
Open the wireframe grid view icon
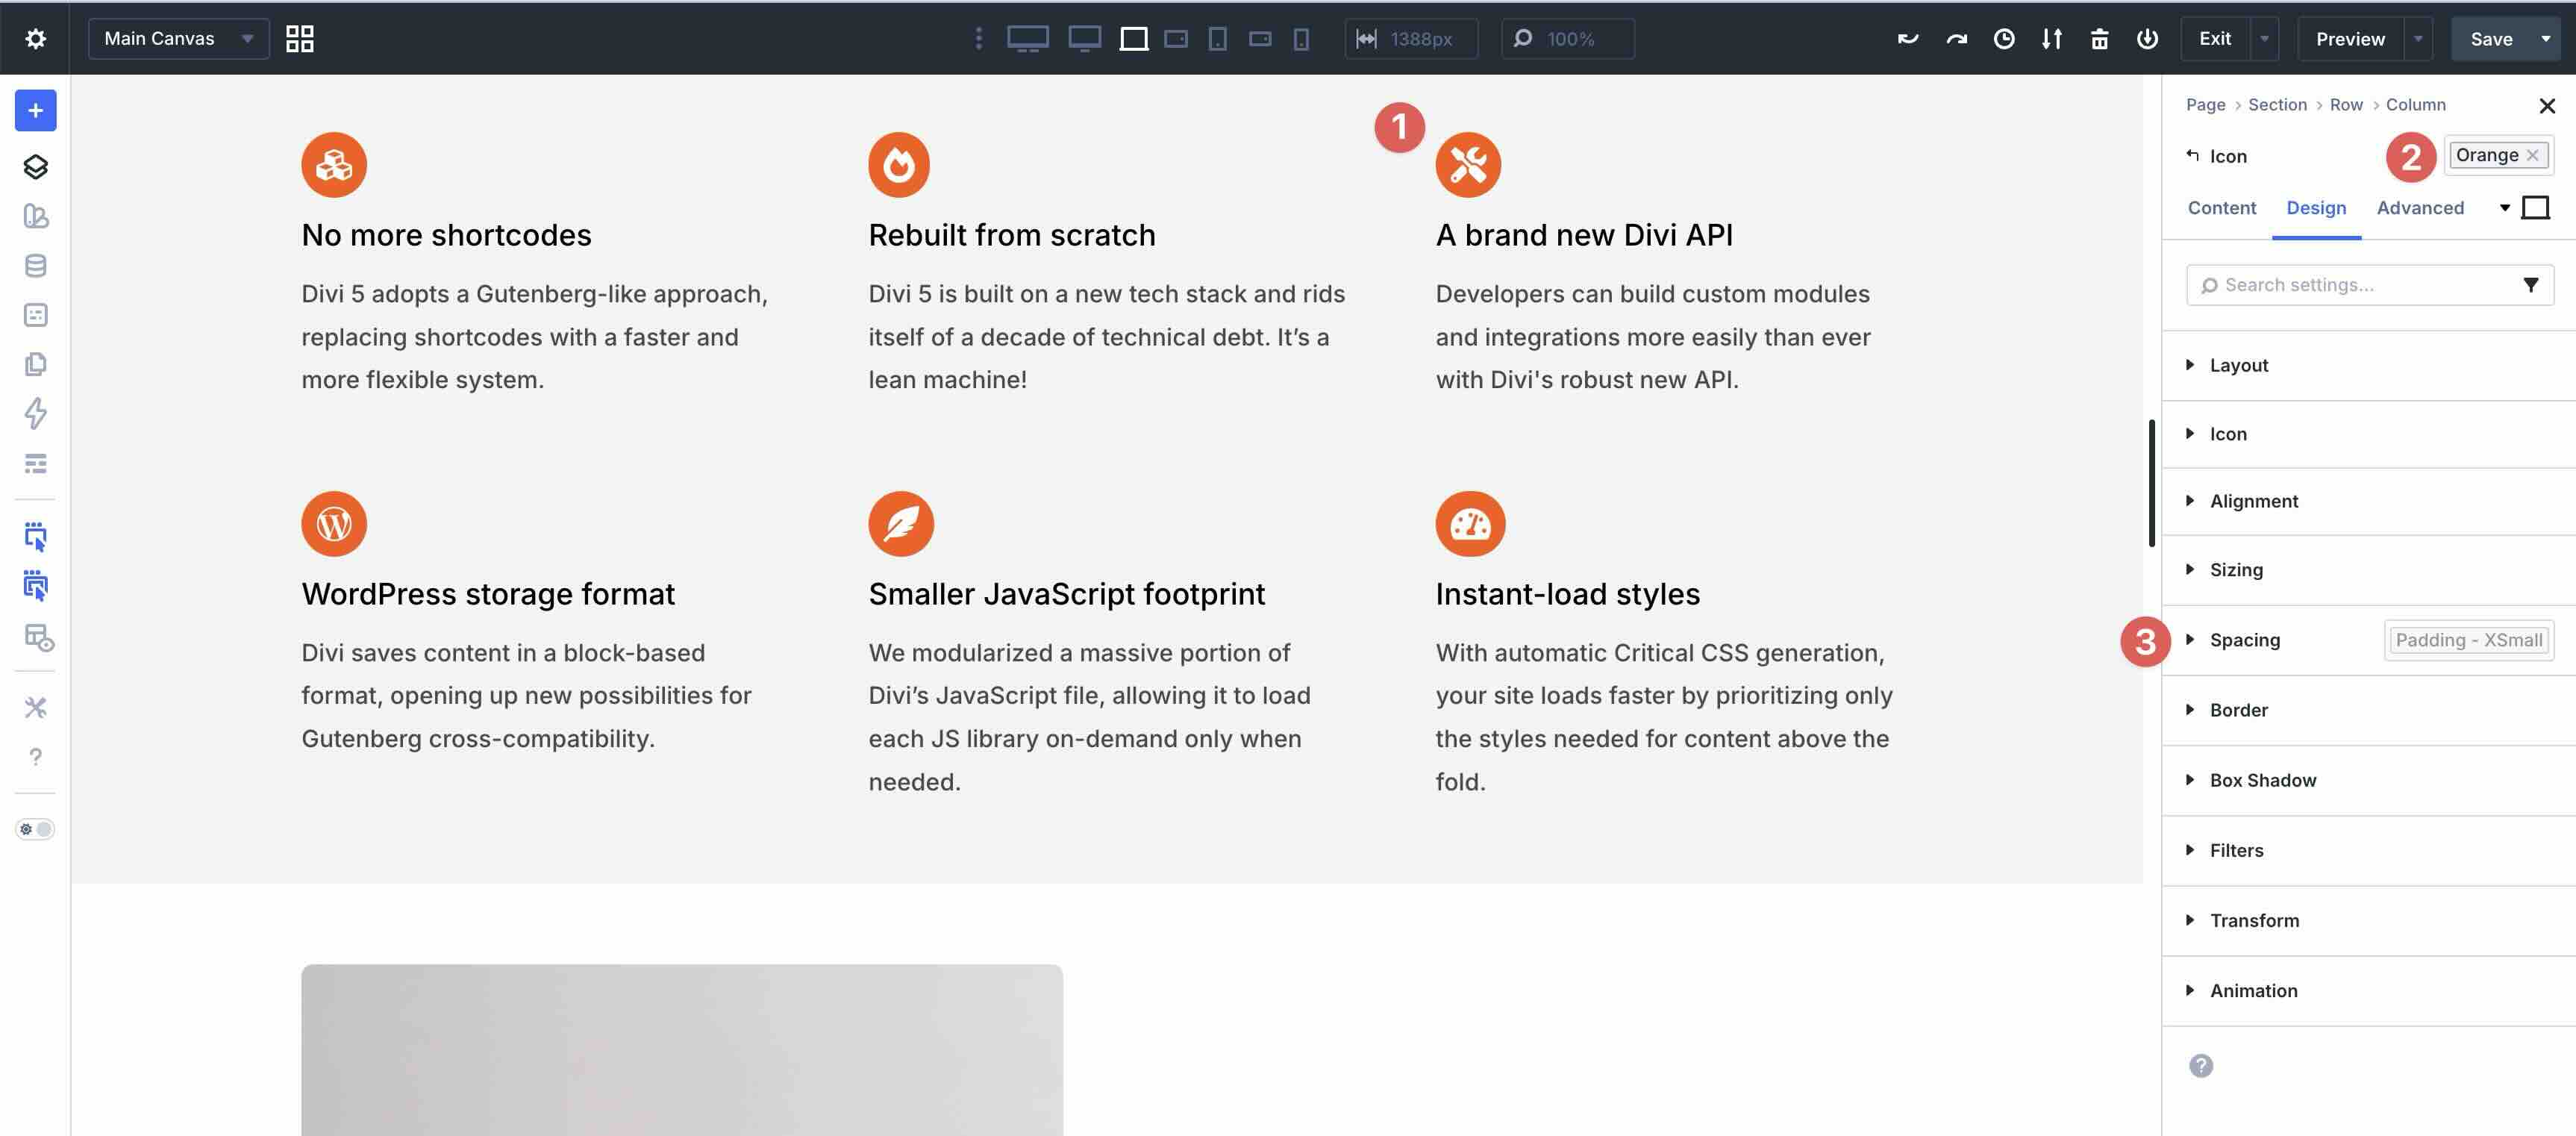[x=299, y=39]
